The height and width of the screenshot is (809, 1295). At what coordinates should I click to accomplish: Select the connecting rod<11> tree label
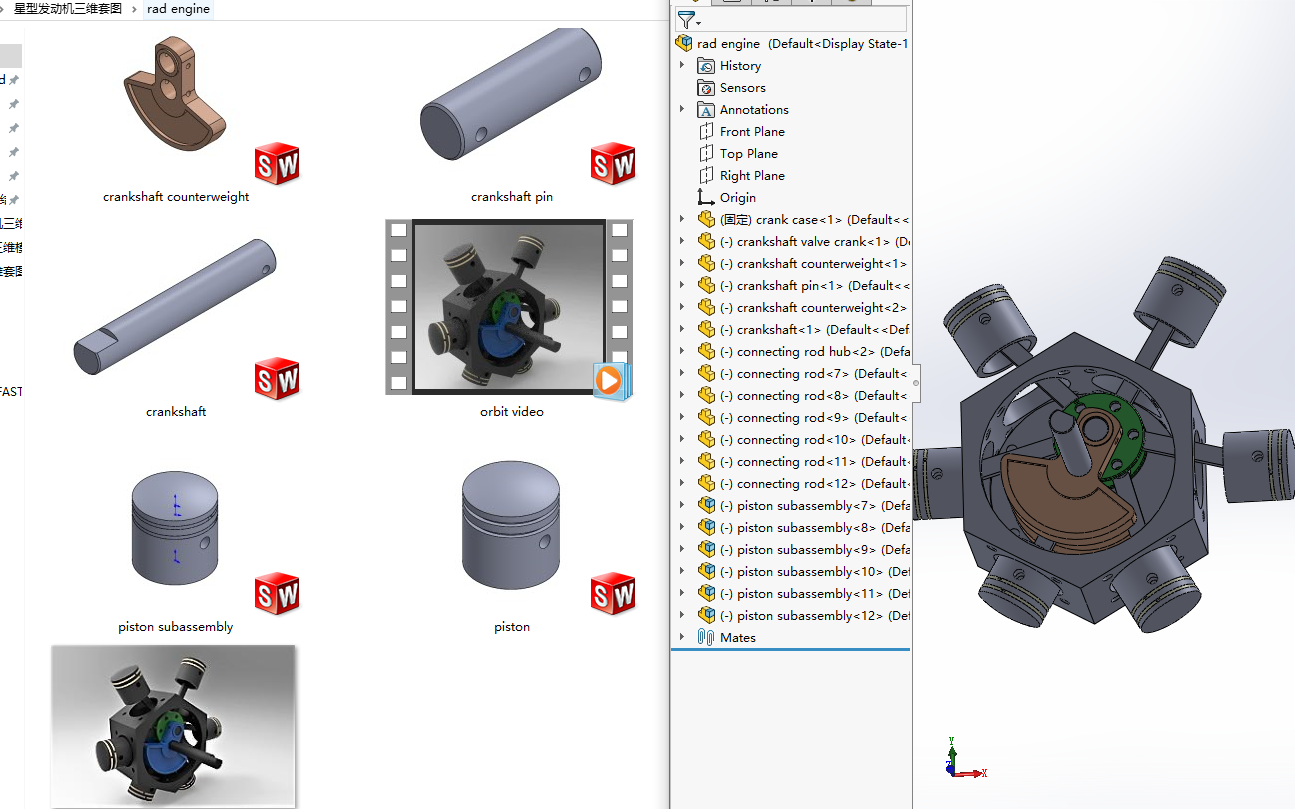click(814, 461)
